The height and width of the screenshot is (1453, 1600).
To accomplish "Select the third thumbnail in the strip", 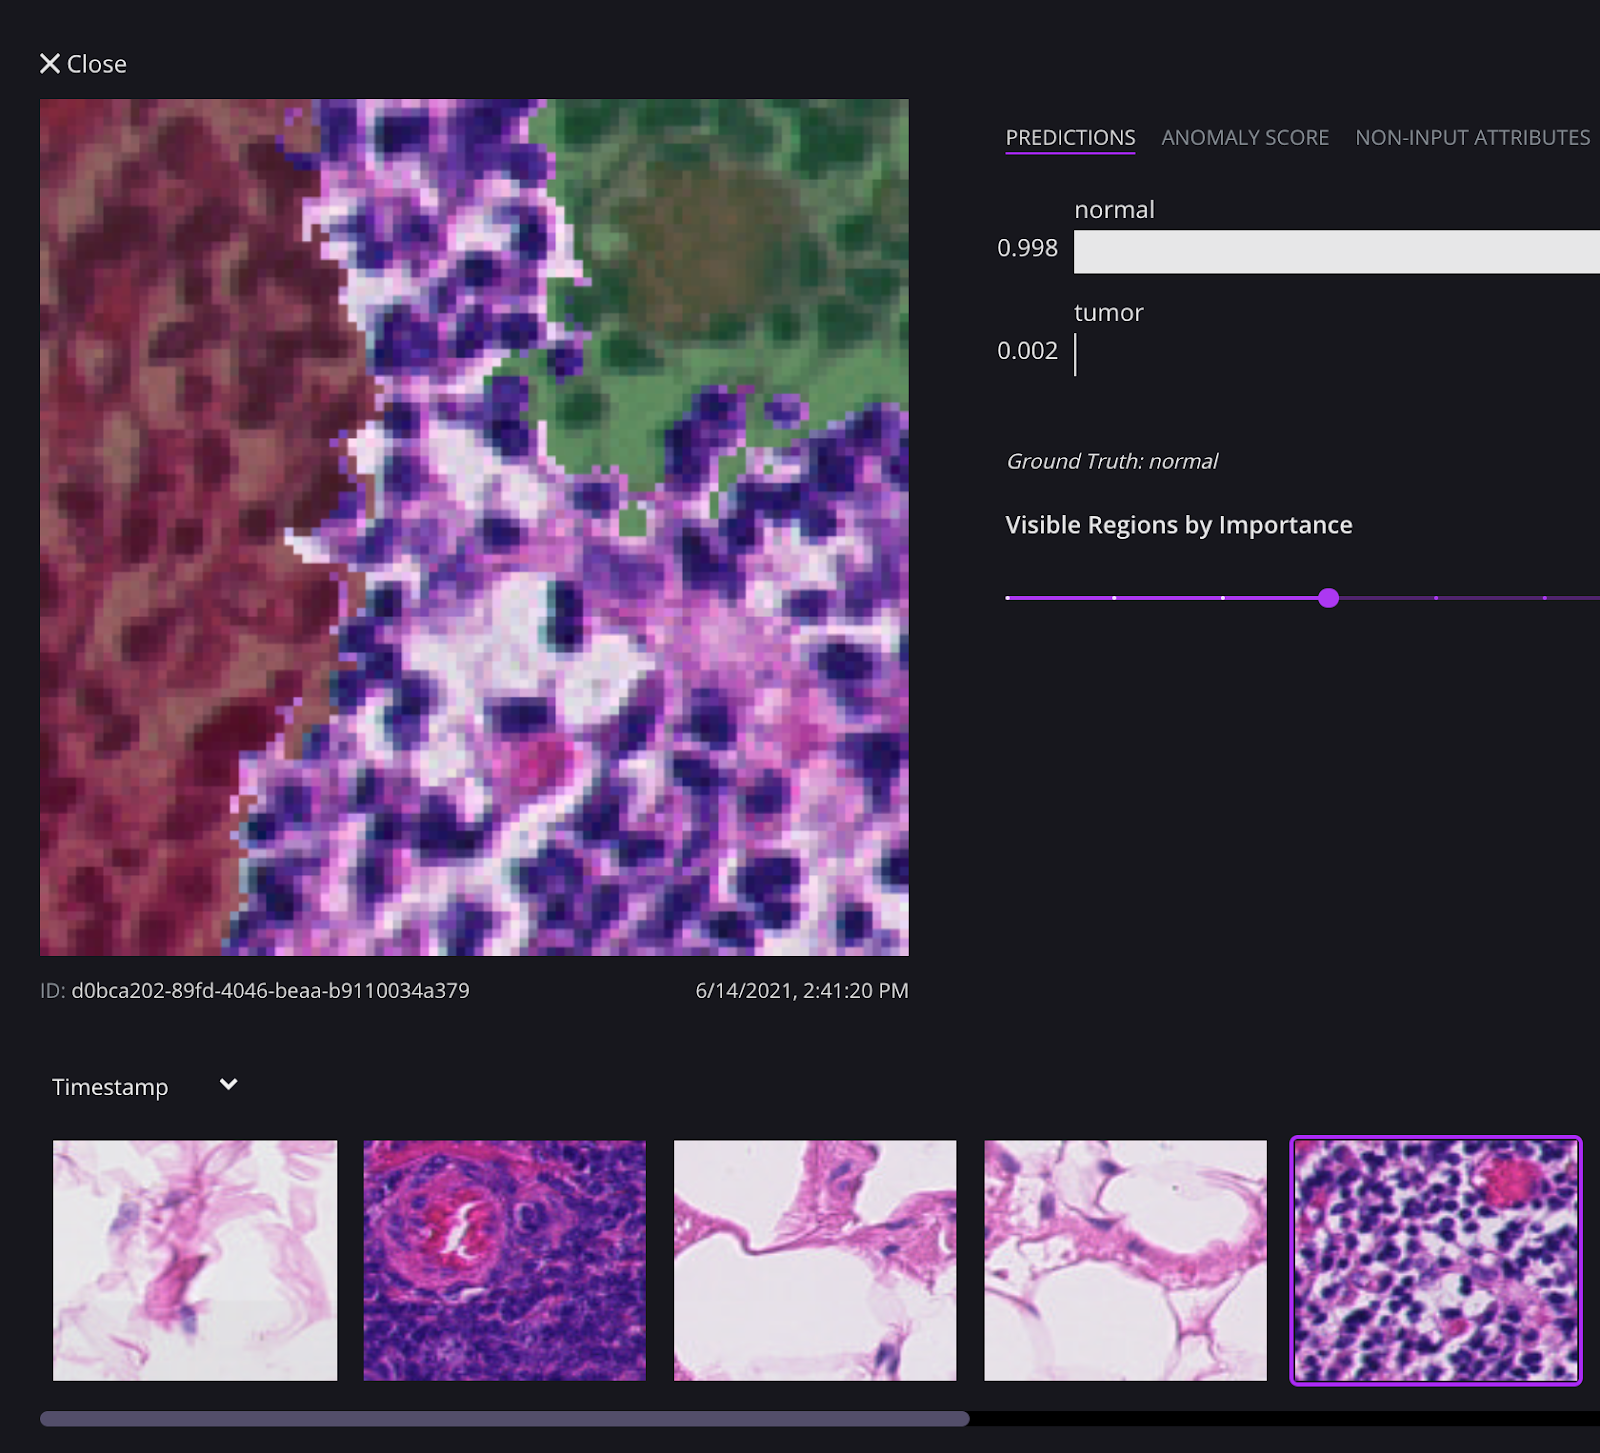I will point(815,1260).
